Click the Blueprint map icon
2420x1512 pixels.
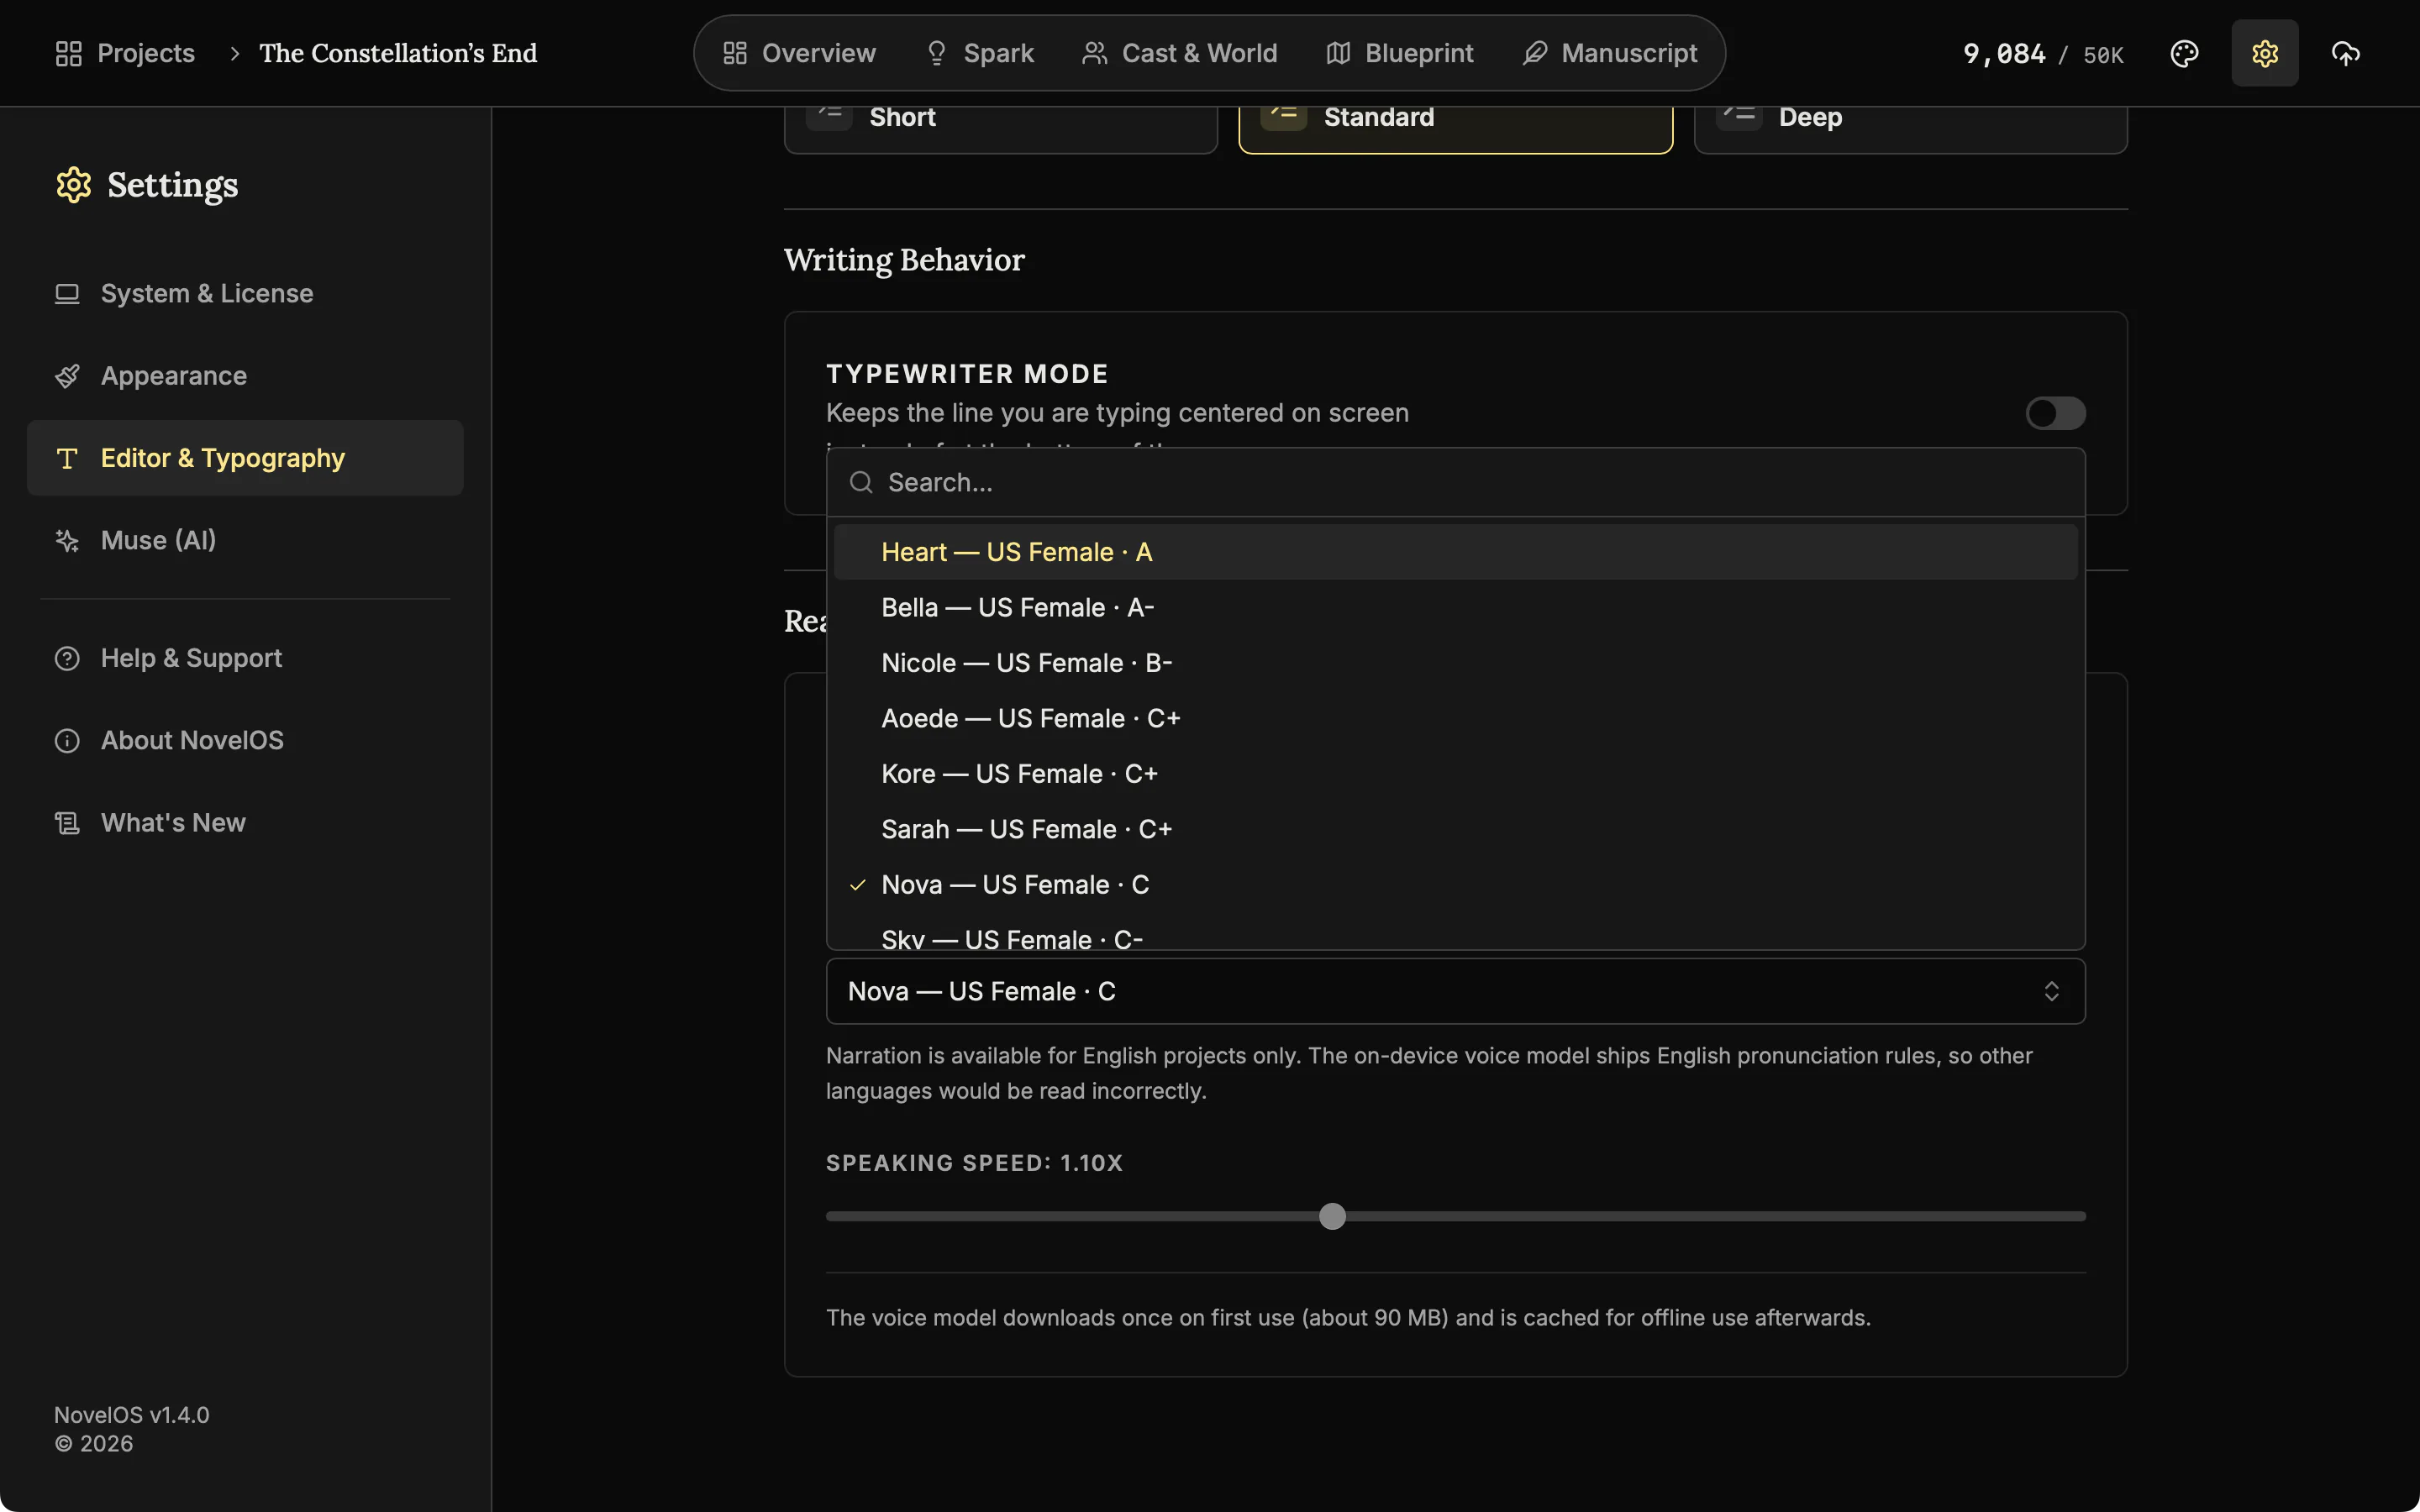[x=1338, y=53]
